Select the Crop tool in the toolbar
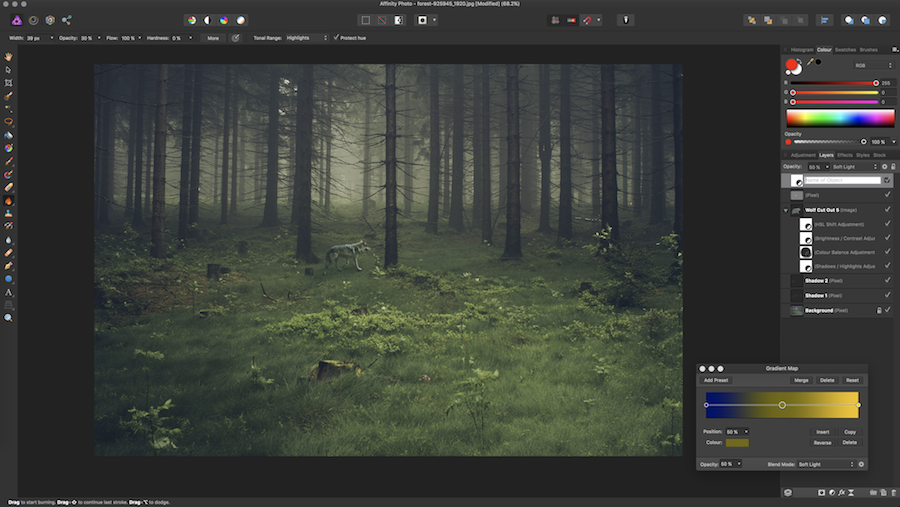Image resolution: width=900 pixels, height=507 pixels. pos(8,82)
